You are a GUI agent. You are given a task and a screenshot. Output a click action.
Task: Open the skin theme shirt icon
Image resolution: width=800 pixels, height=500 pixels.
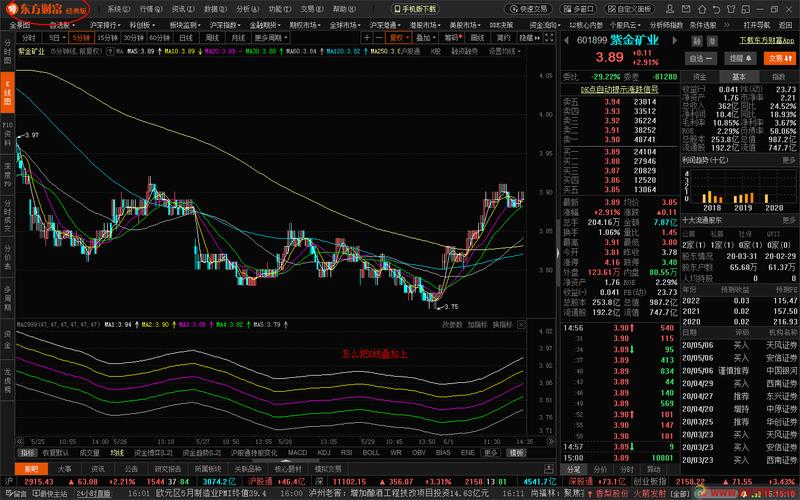732,9
